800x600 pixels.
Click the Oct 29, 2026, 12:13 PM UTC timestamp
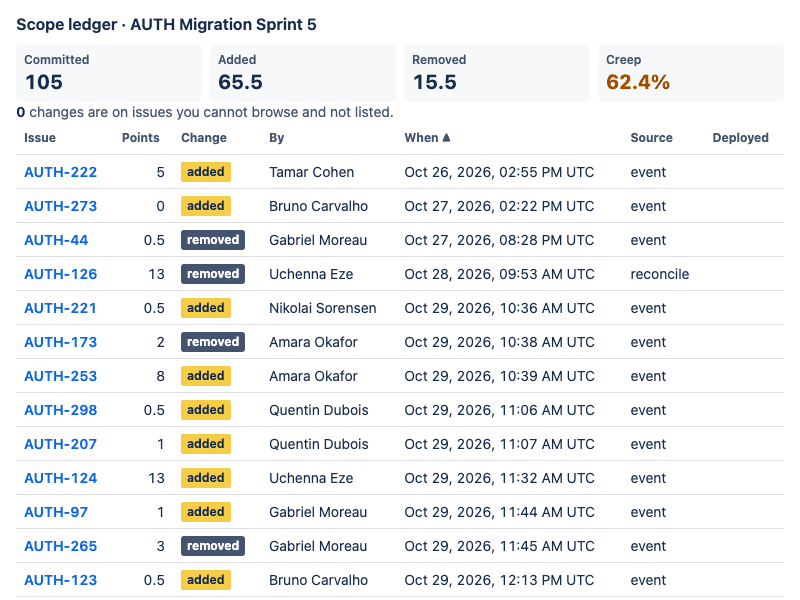(x=499, y=580)
